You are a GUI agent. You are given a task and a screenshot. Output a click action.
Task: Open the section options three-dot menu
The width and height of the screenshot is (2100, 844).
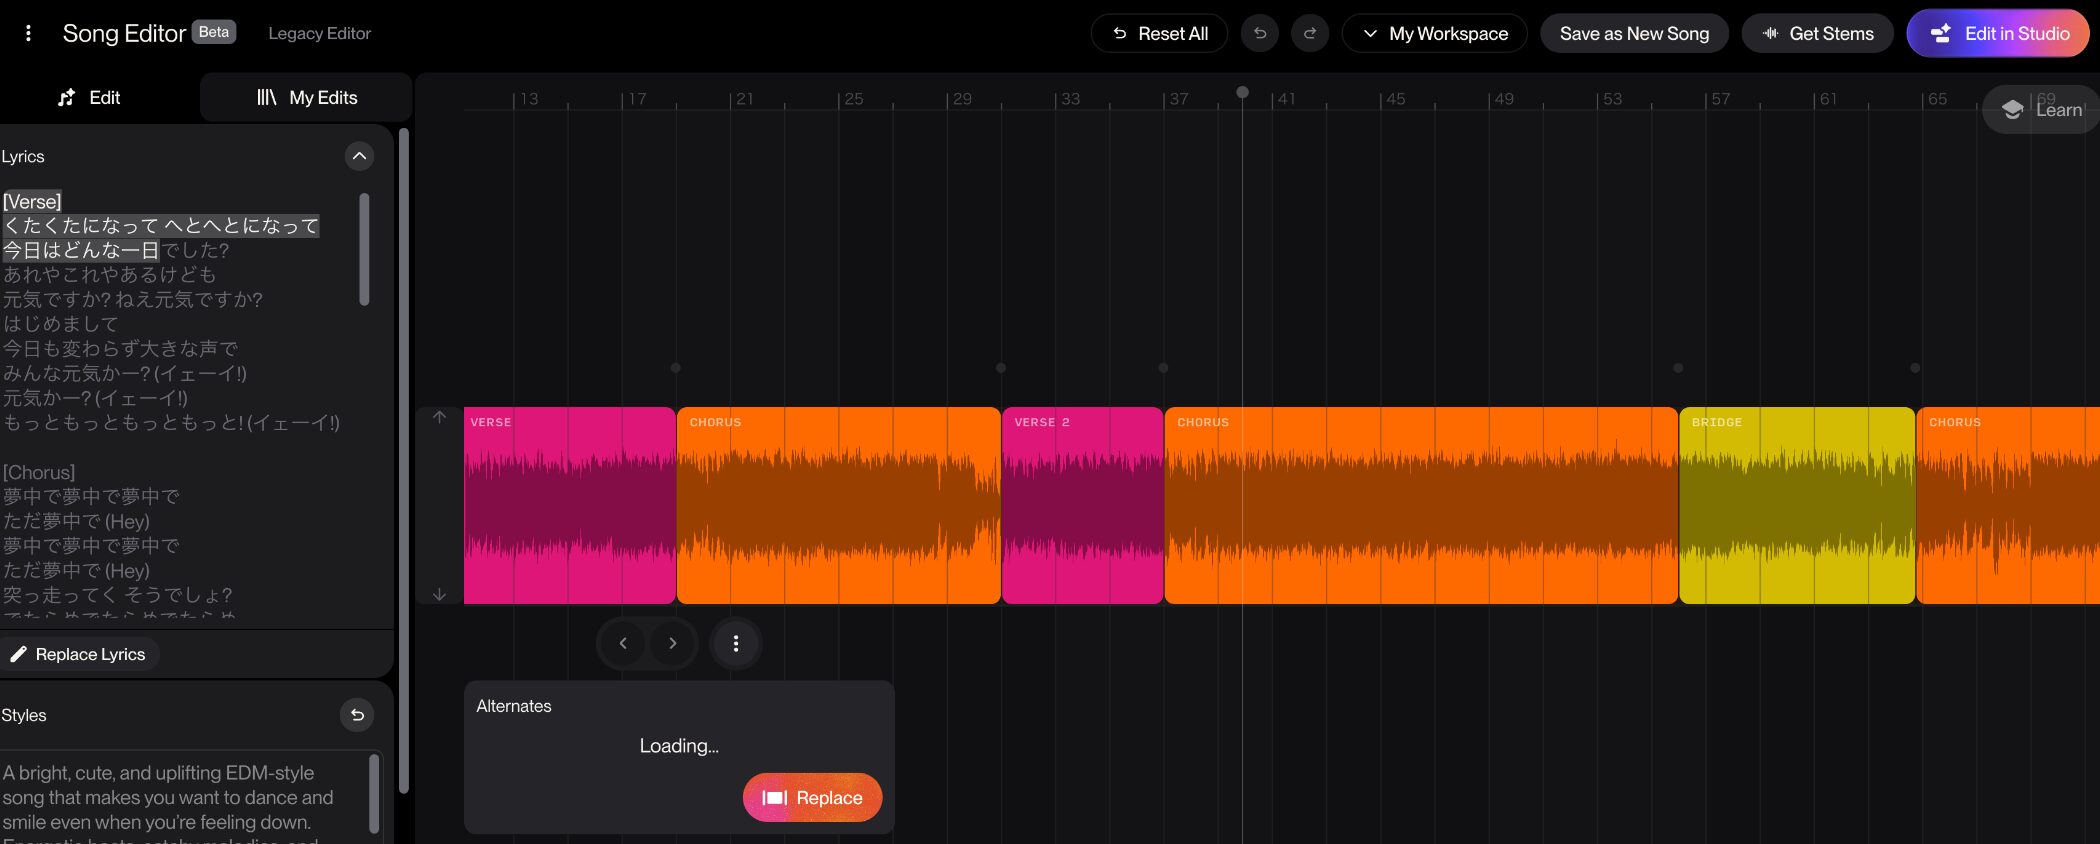click(x=736, y=643)
